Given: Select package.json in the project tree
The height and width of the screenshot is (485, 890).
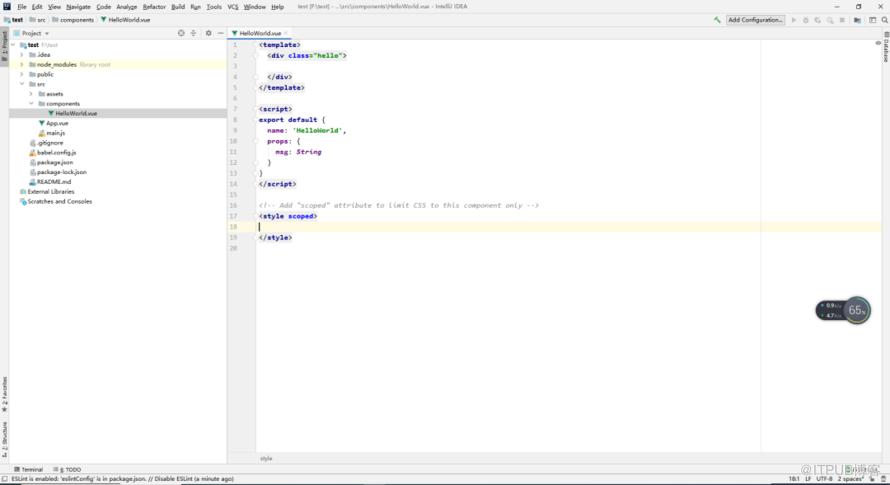Looking at the screenshot, I should (x=54, y=162).
